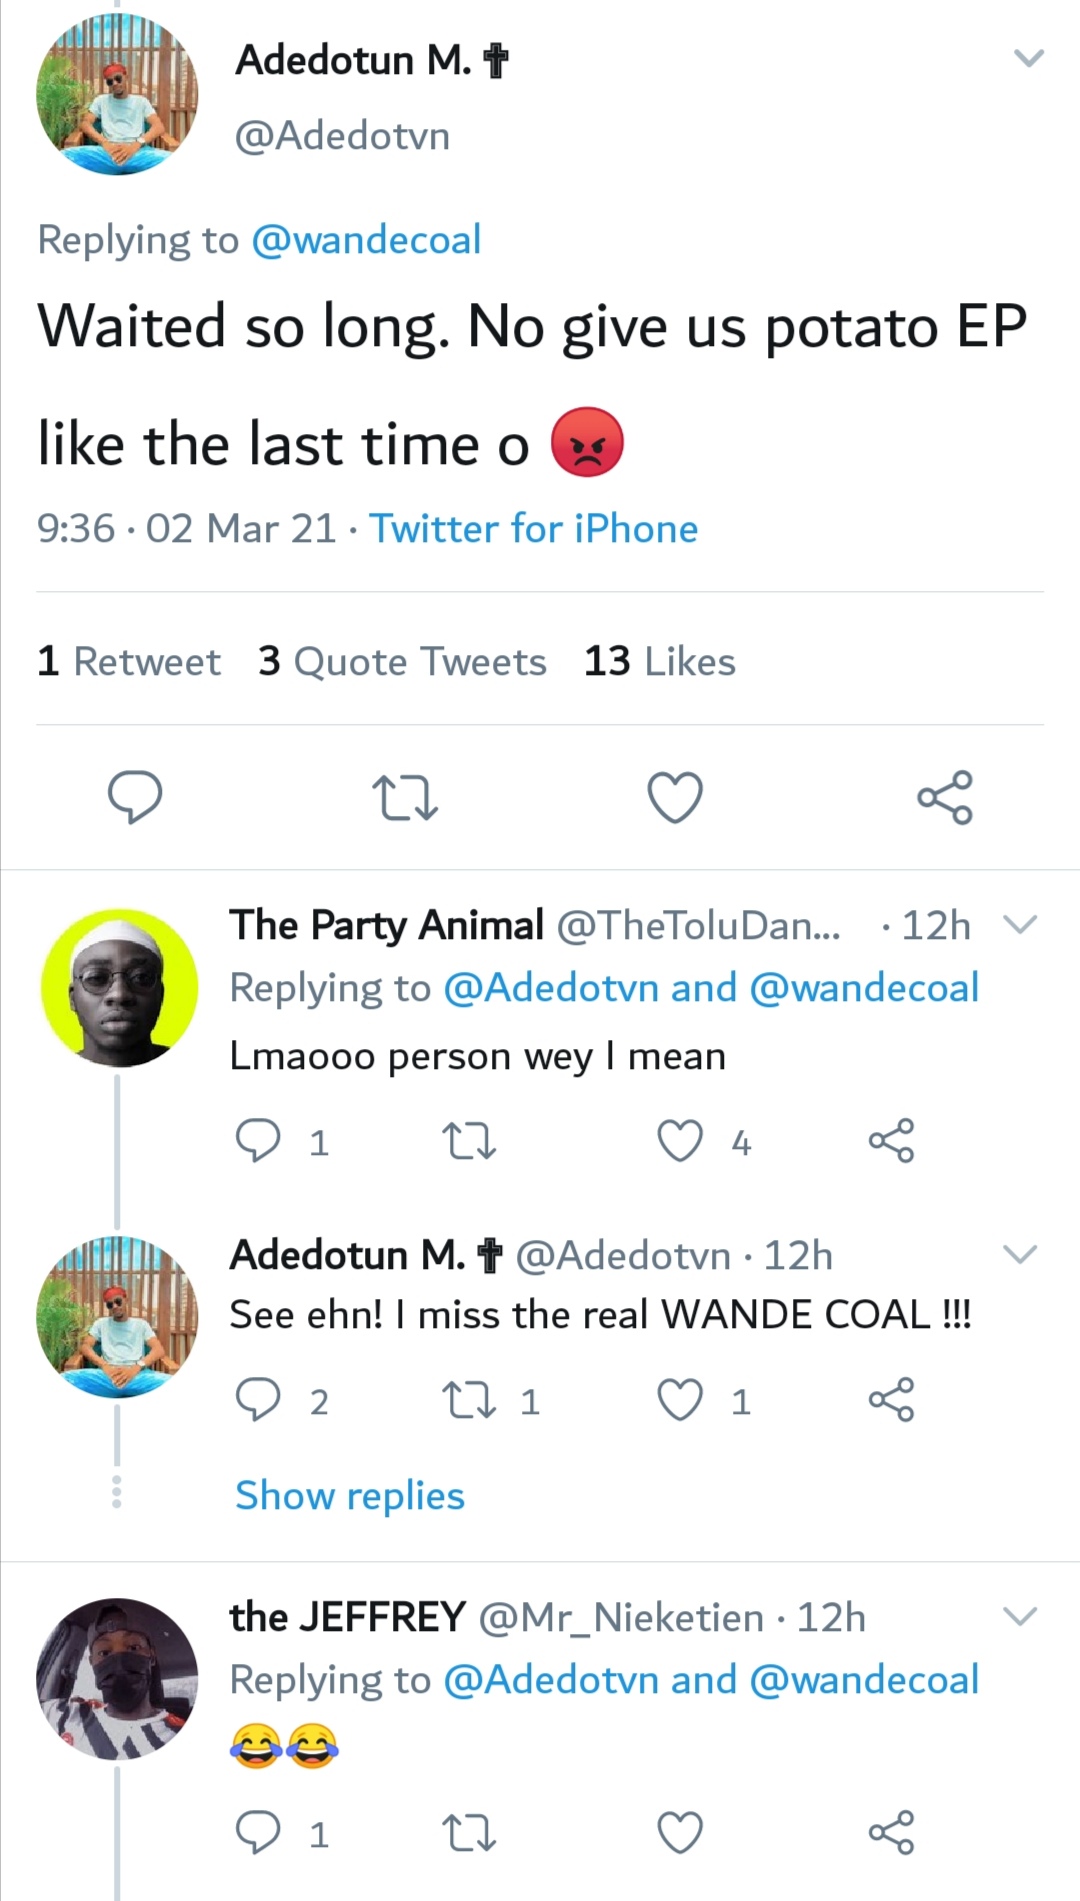This screenshot has width=1080, height=1901.
Task: View the 3 Quote Tweets list
Action: pyautogui.click(x=402, y=662)
